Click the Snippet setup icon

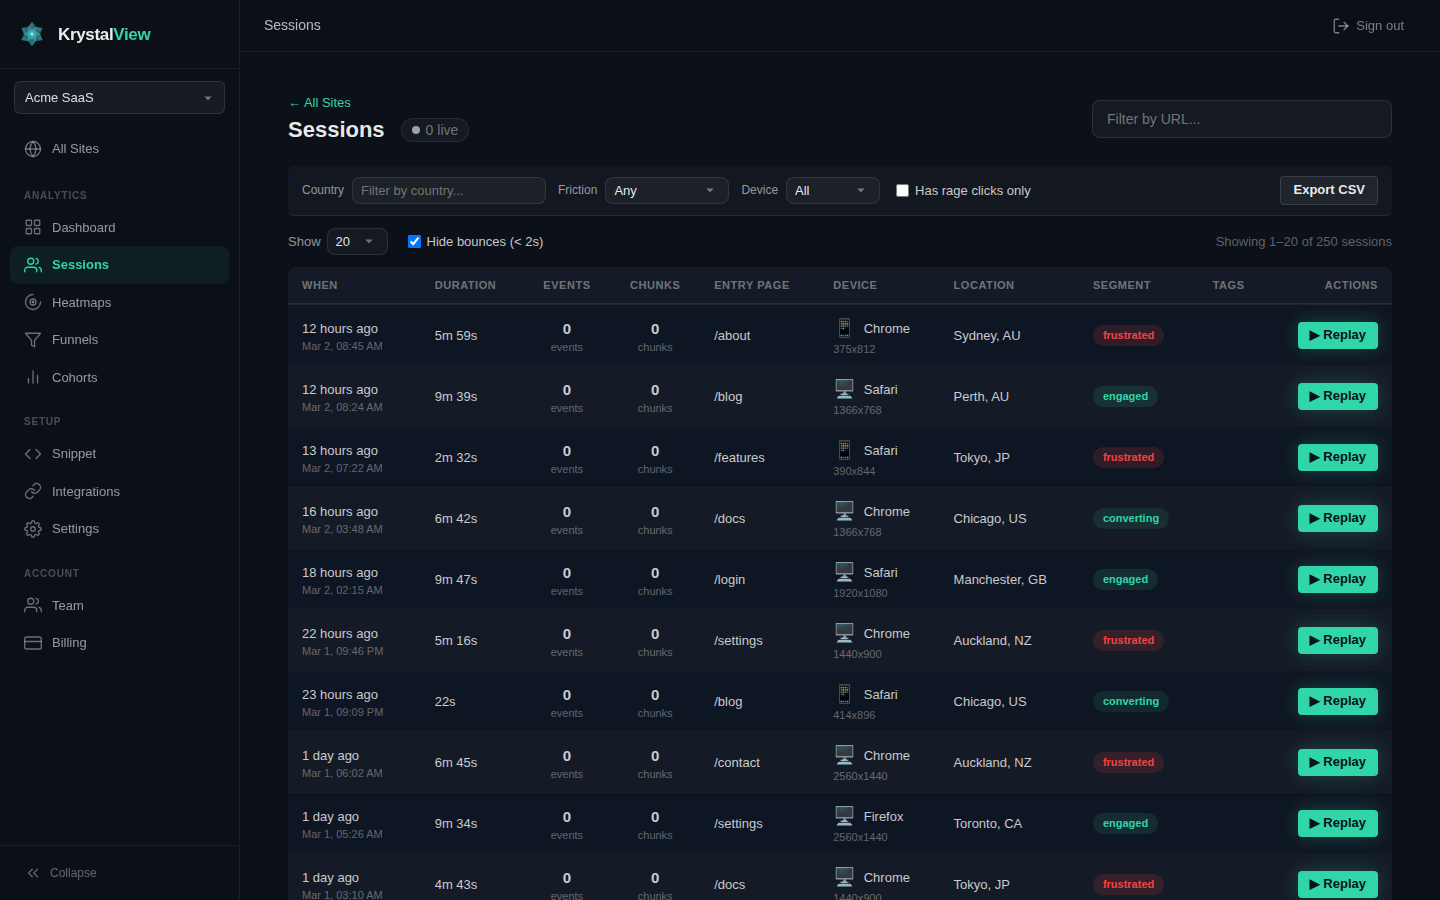click(x=32, y=453)
